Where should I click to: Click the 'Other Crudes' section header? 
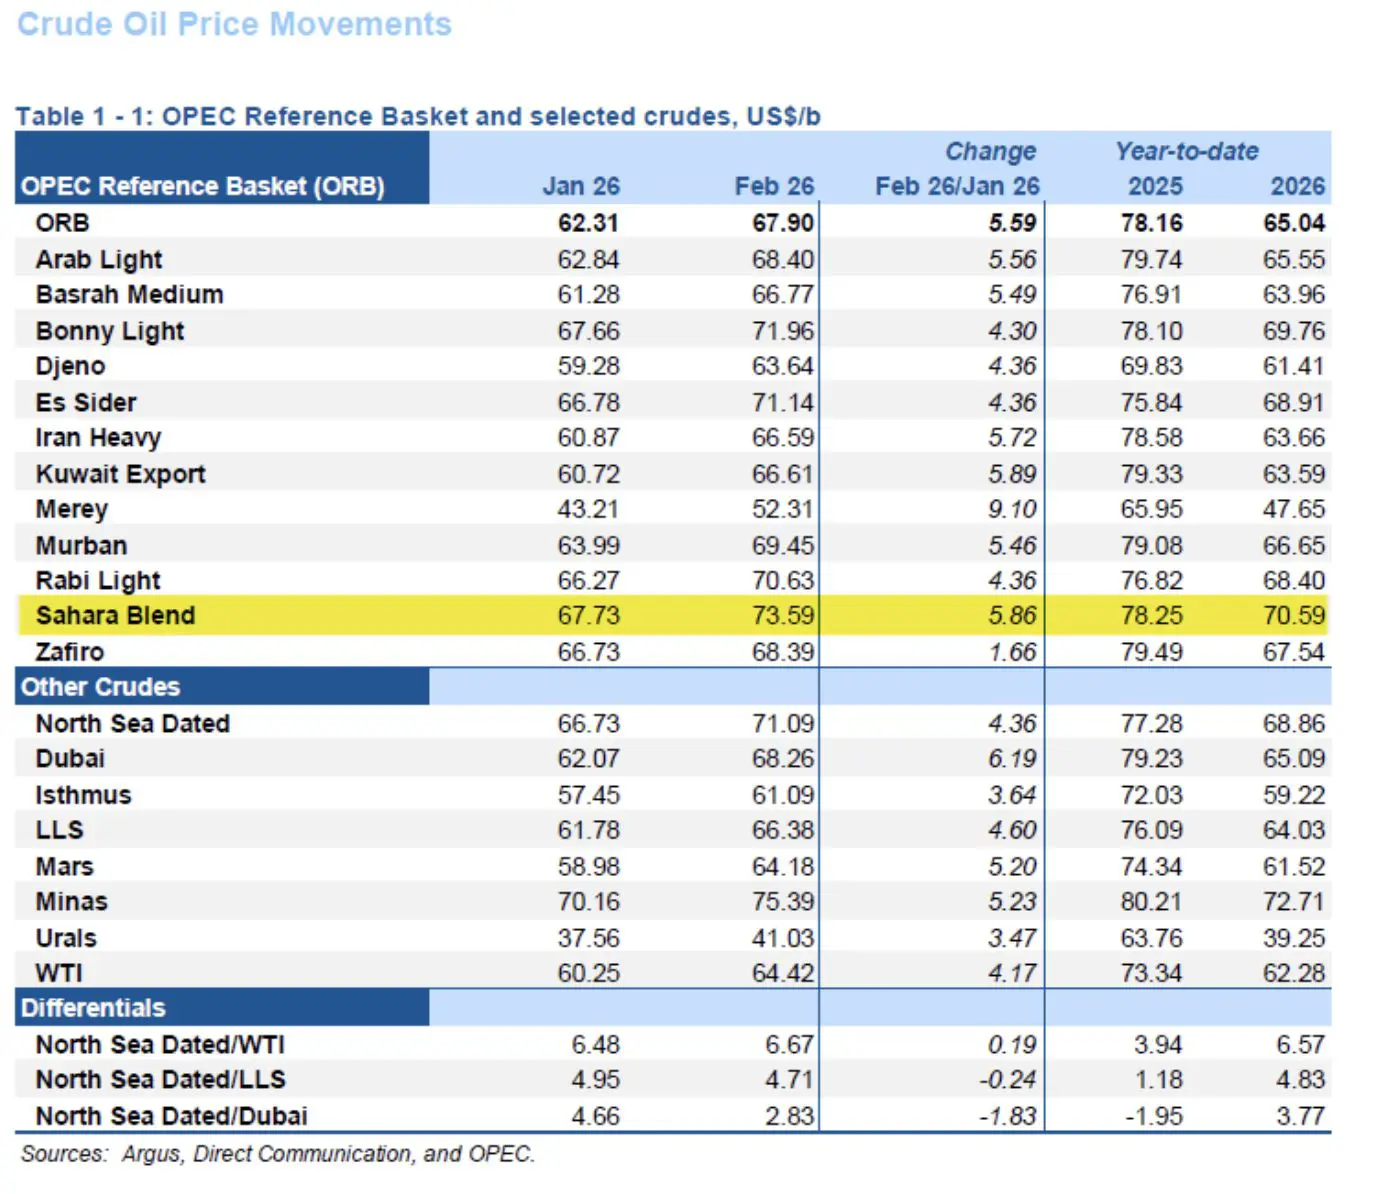[x=101, y=687]
